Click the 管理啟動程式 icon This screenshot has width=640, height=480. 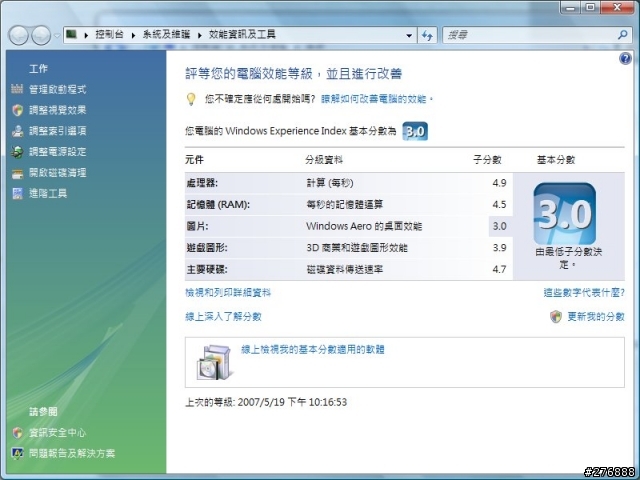17,89
